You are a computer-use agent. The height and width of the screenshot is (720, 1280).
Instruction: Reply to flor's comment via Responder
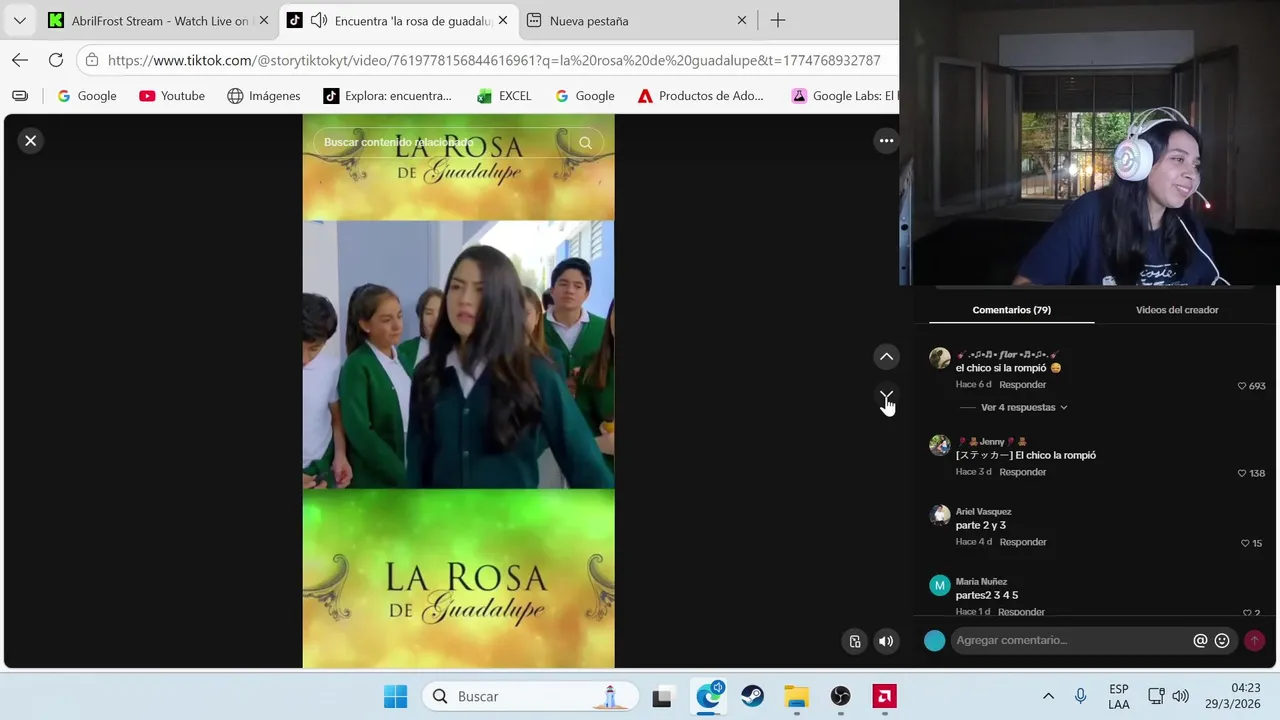pyautogui.click(x=1023, y=384)
